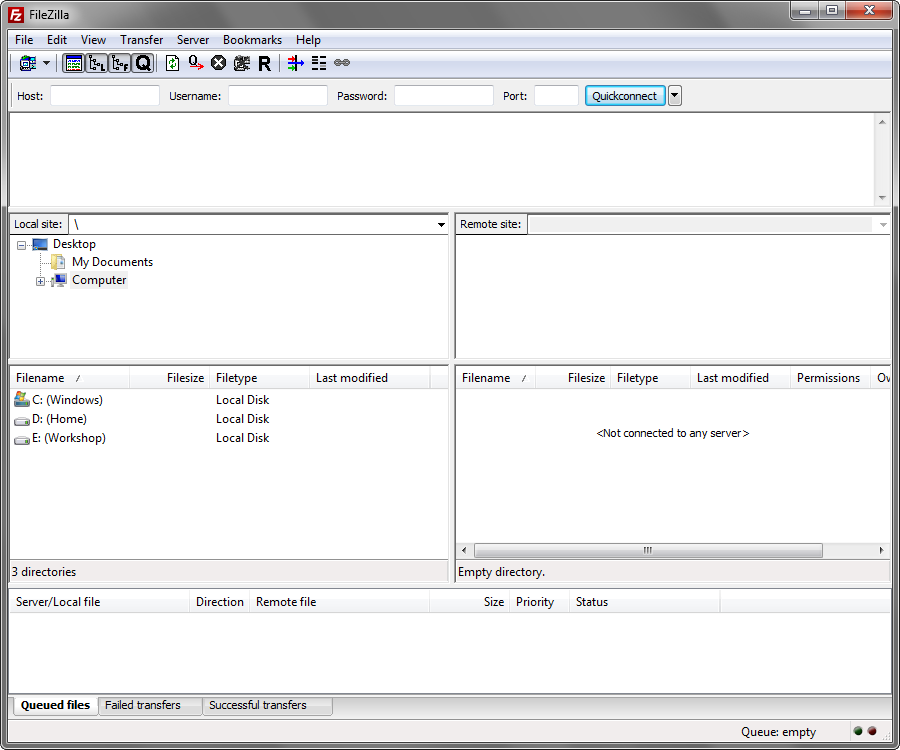This screenshot has height=750, width=900.
Task: Open the Site Manager dropdown arrow
Action: tap(46, 63)
